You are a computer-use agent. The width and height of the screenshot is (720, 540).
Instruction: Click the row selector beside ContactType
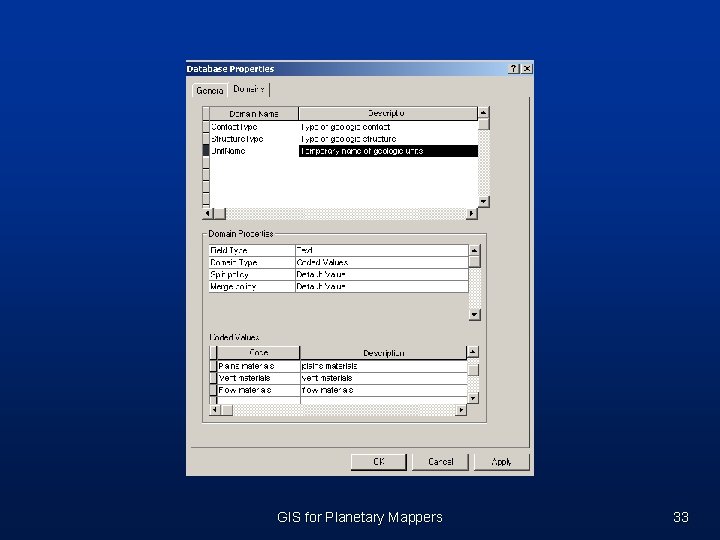206,127
